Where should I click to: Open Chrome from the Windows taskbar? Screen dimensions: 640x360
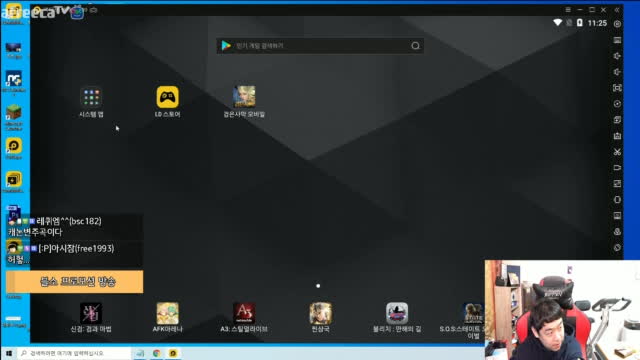157,353
